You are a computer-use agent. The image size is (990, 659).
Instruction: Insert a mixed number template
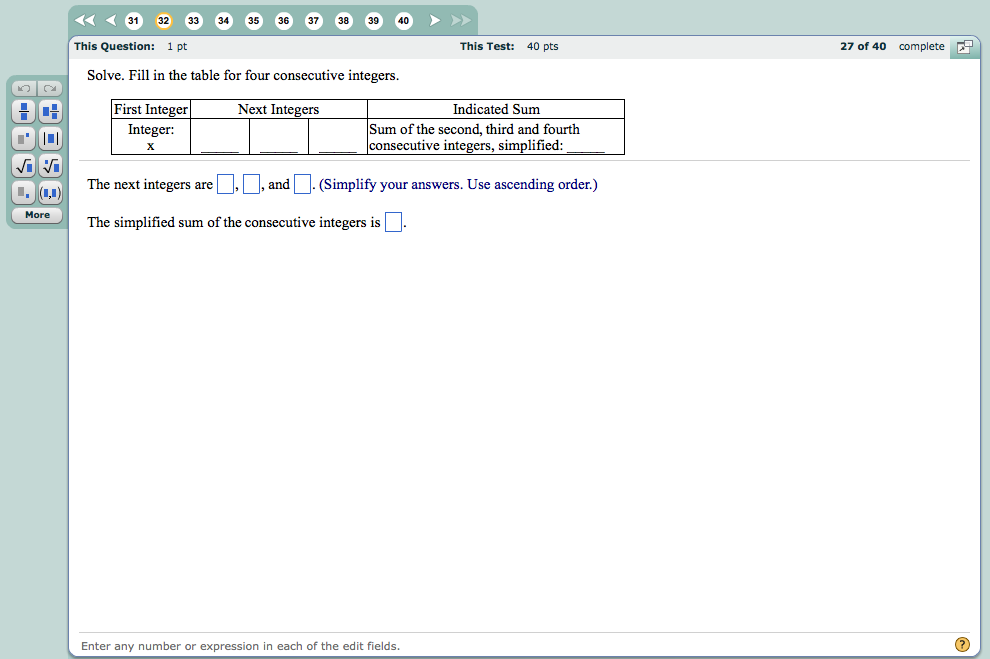(50, 111)
